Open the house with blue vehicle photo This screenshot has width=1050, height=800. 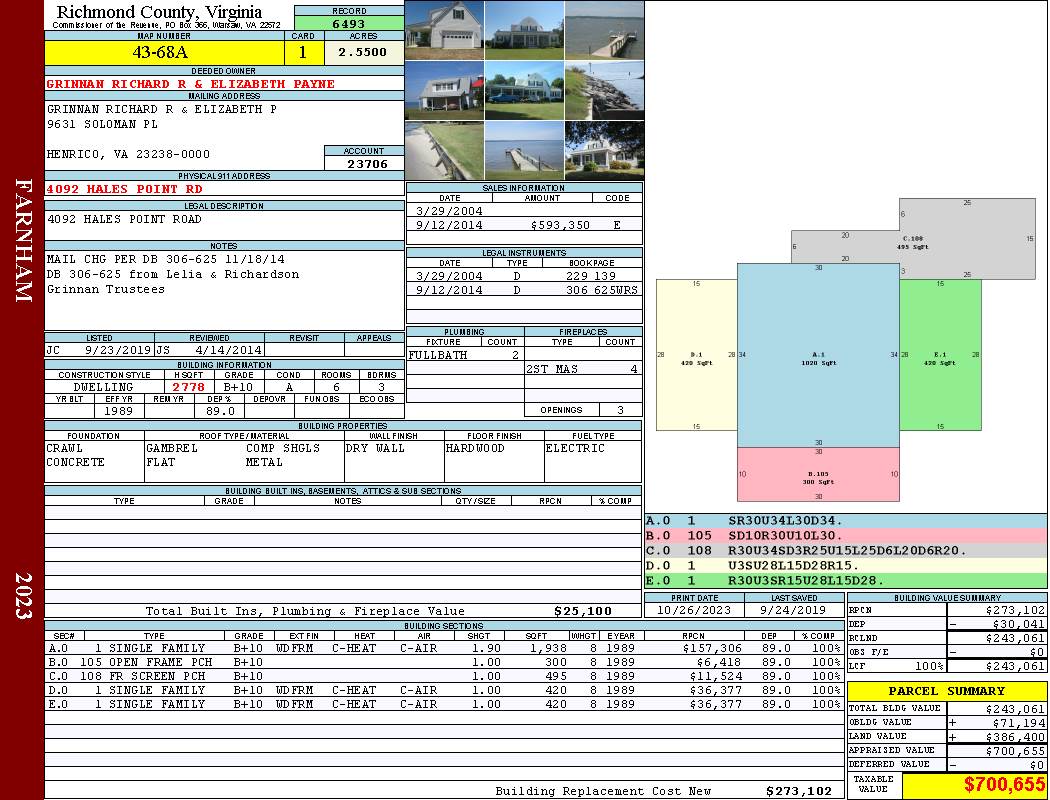[x=524, y=90]
